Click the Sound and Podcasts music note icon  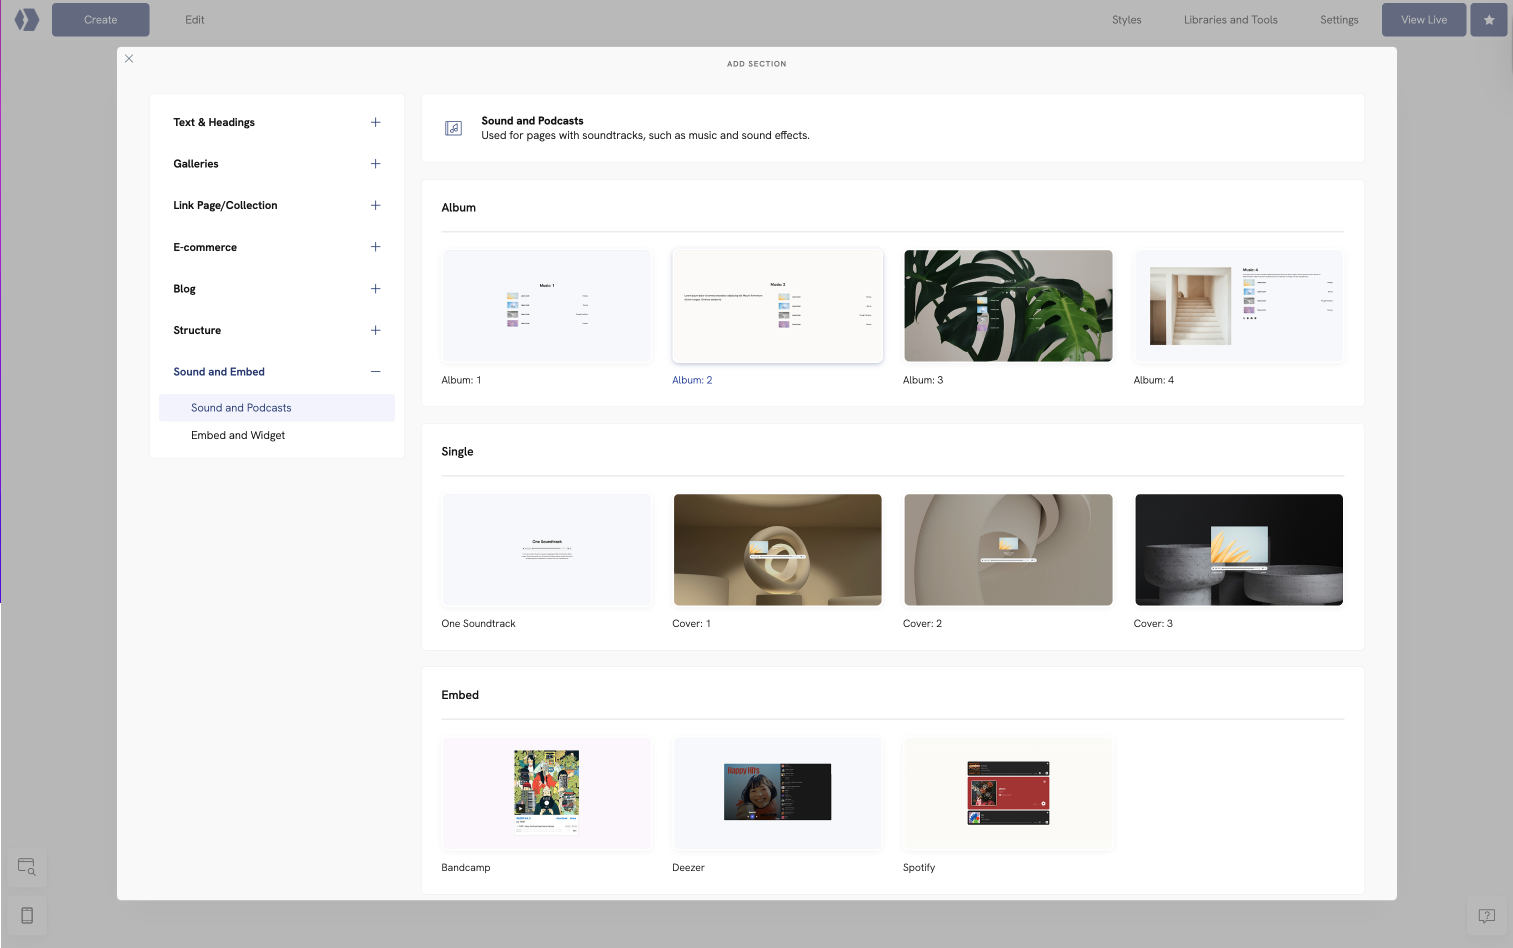point(453,128)
